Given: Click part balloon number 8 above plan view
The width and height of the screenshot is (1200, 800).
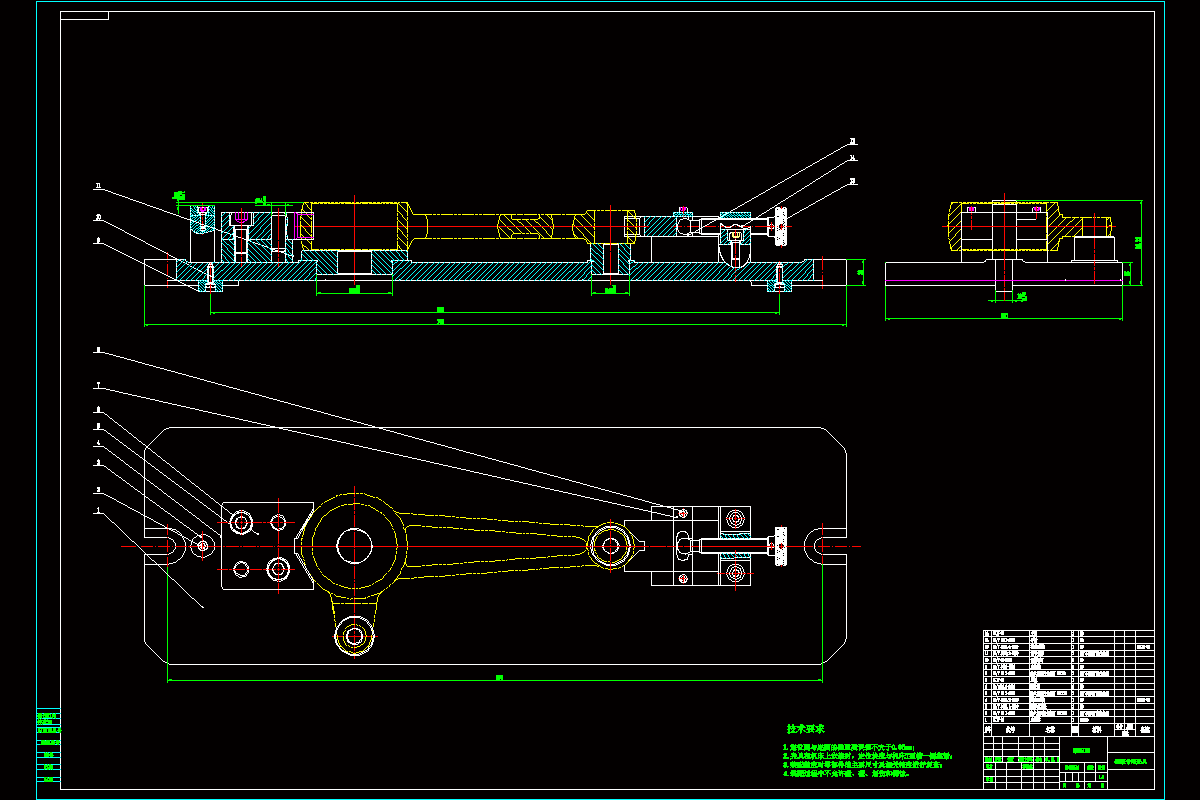Looking at the screenshot, I should (x=98, y=350).
